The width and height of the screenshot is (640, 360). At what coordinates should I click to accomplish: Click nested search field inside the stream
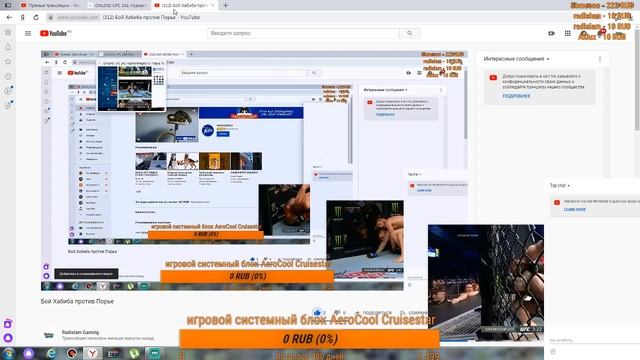click(x=243, y=73)
